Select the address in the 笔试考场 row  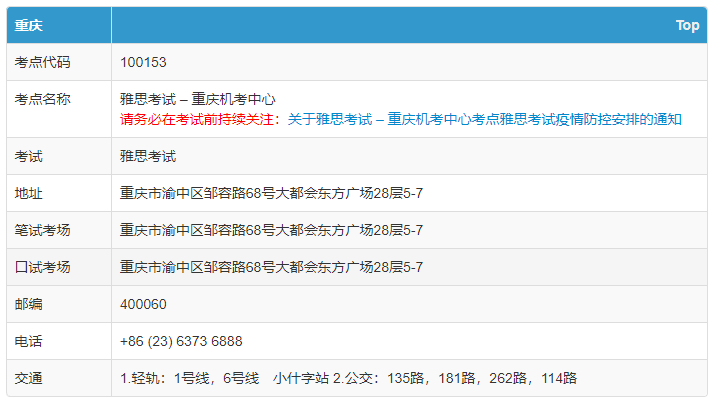coord(271,230)
